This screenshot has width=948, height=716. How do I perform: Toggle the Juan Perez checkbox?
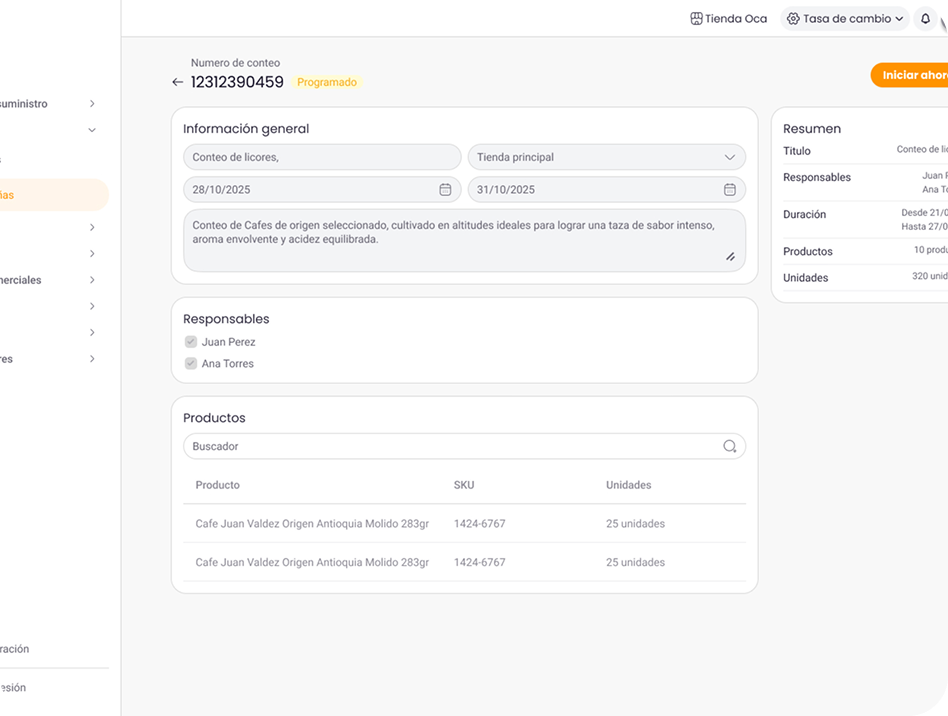pyautogui.click(x=191, y=342)
